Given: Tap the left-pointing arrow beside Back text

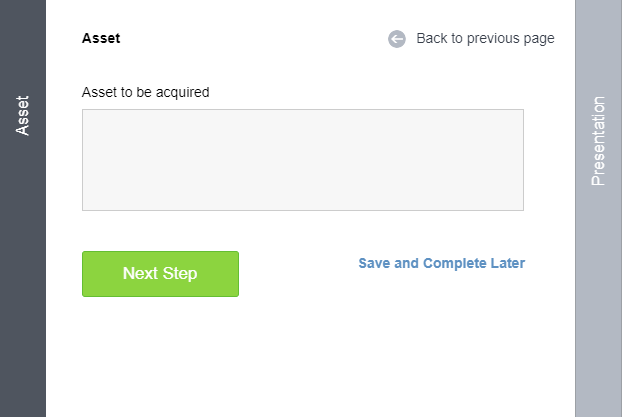Looking at the screenshot, I should pyautogui.click(x=397, y=39).
